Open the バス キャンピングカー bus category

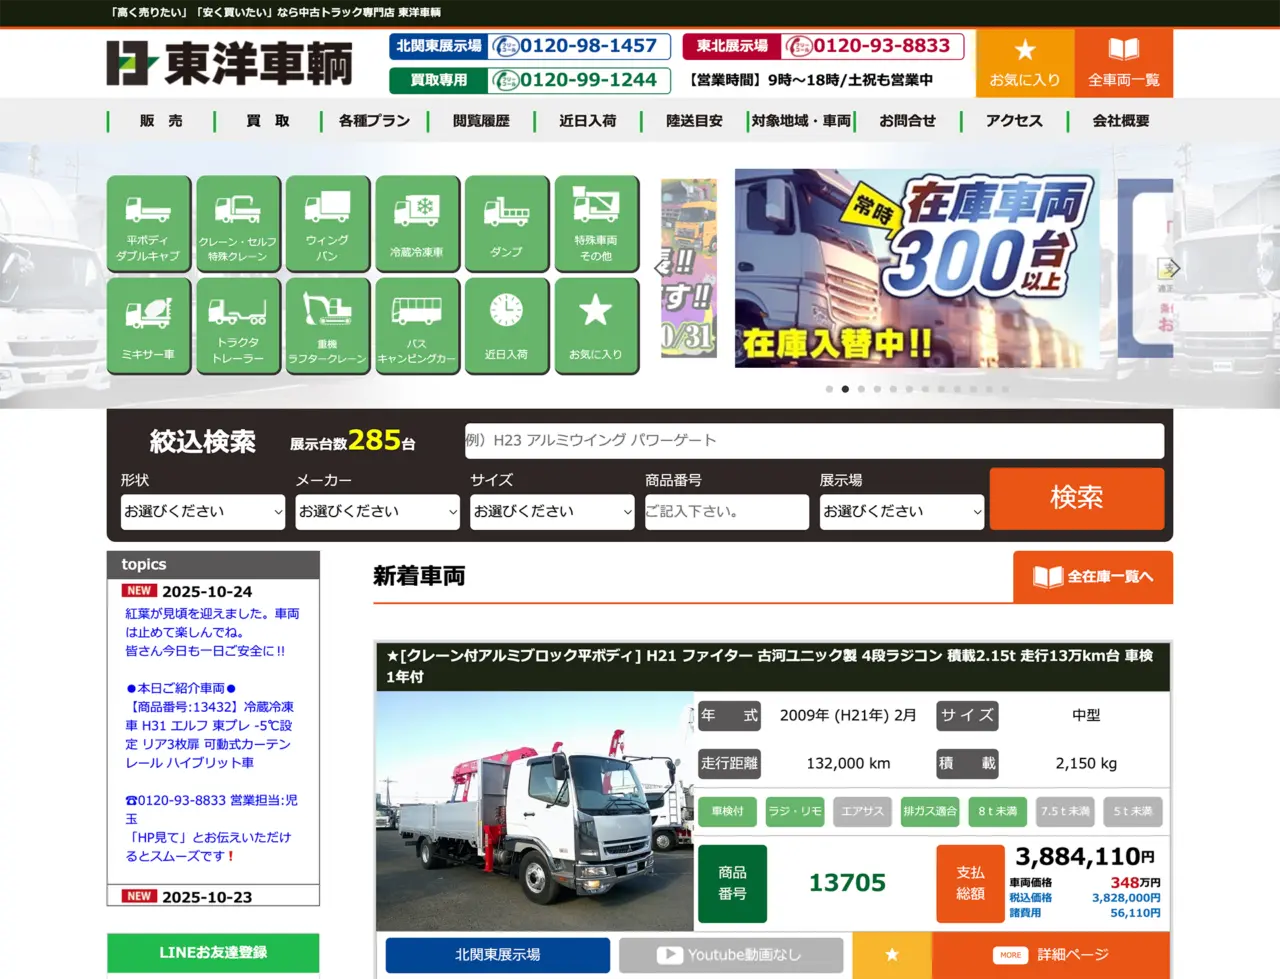click(x=417, y=326)
